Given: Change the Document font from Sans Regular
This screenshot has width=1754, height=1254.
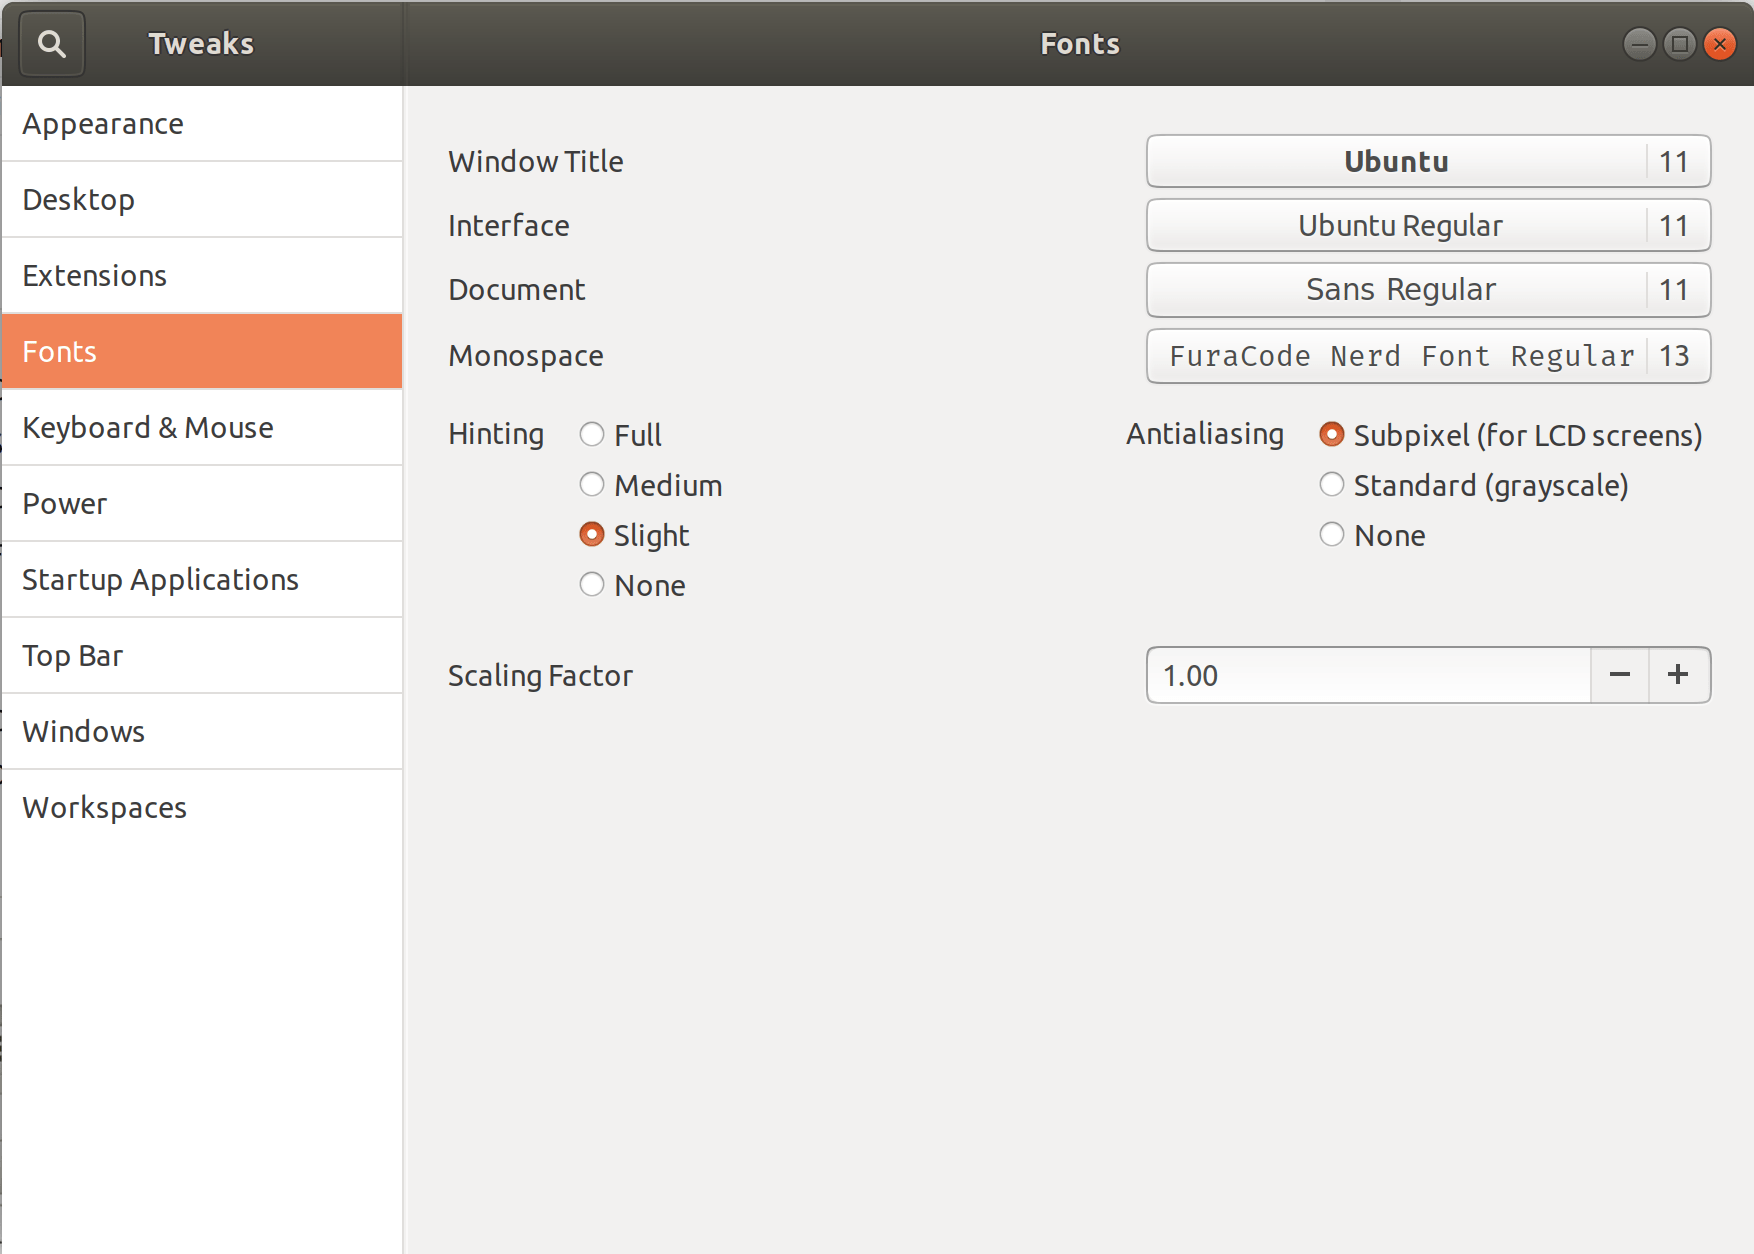Looking at the screenshot, I should [x=1428, y=289].
